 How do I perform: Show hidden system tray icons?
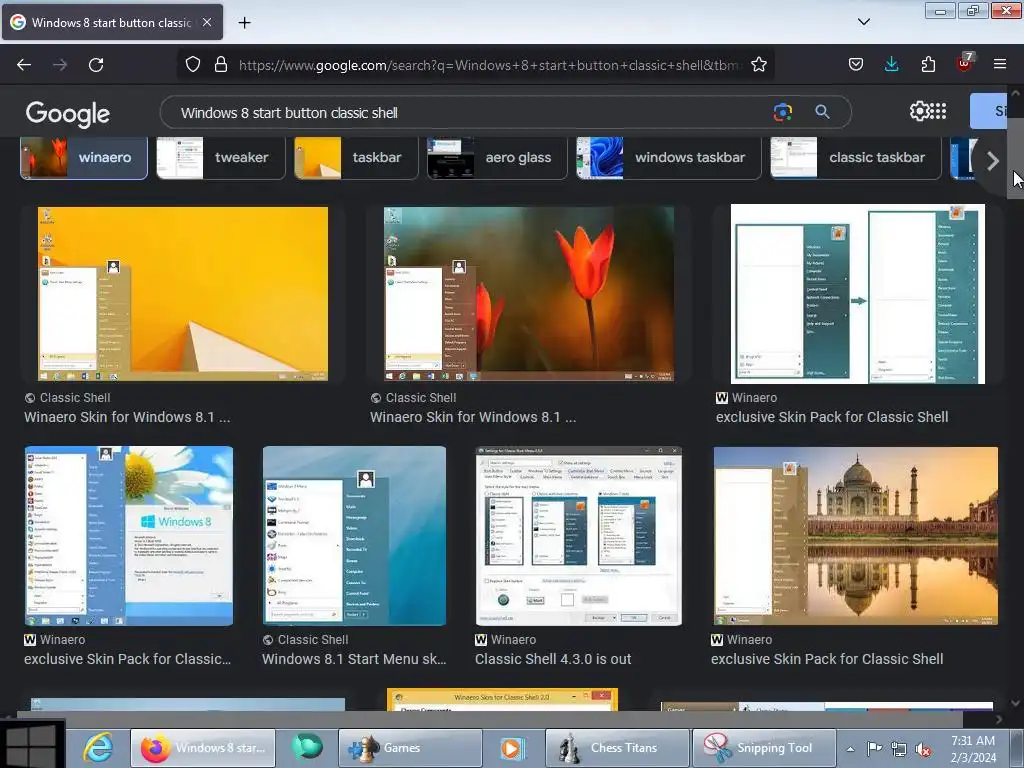point(850,749)
